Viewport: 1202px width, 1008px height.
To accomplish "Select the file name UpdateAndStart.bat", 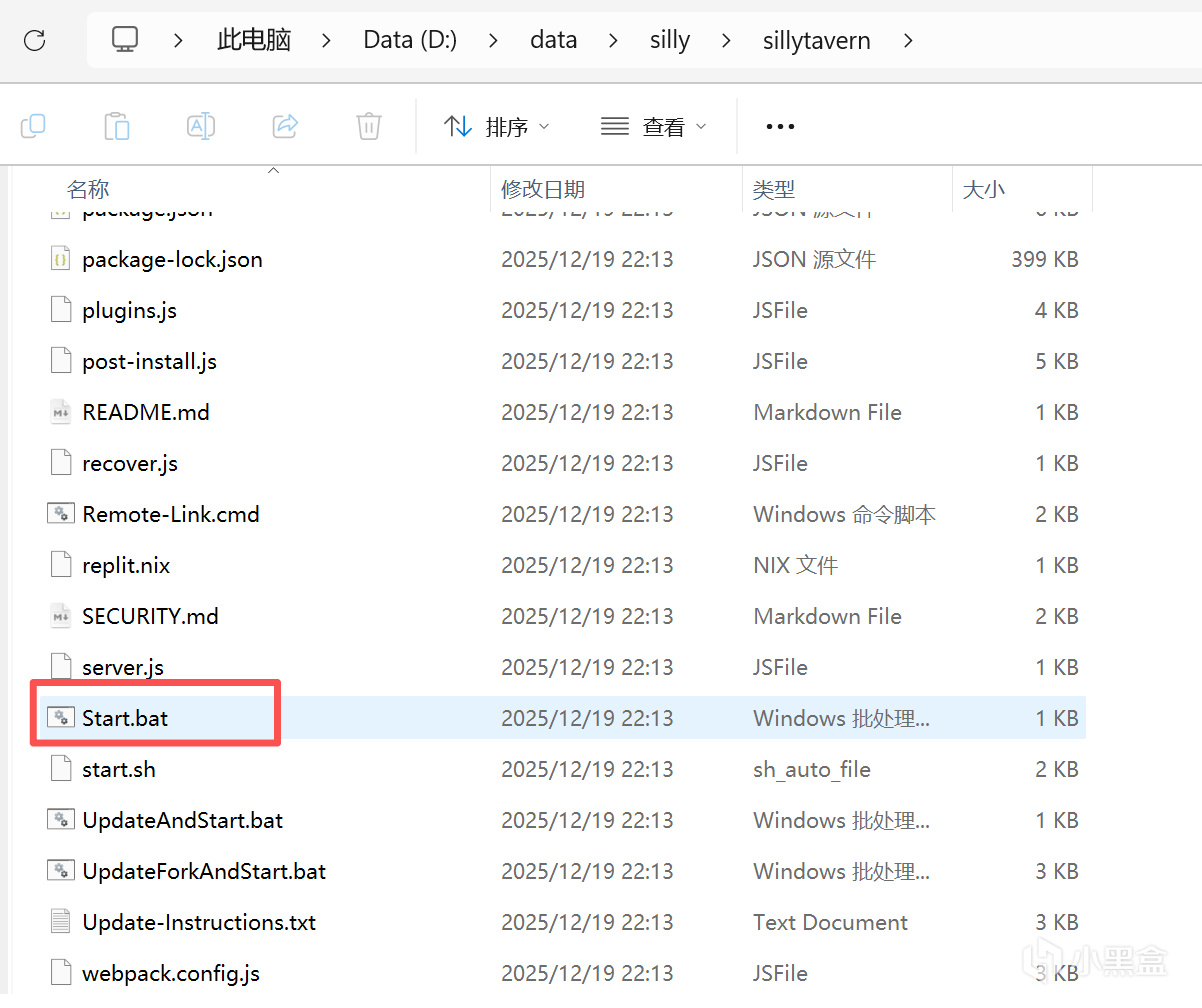I will [183, 820].
